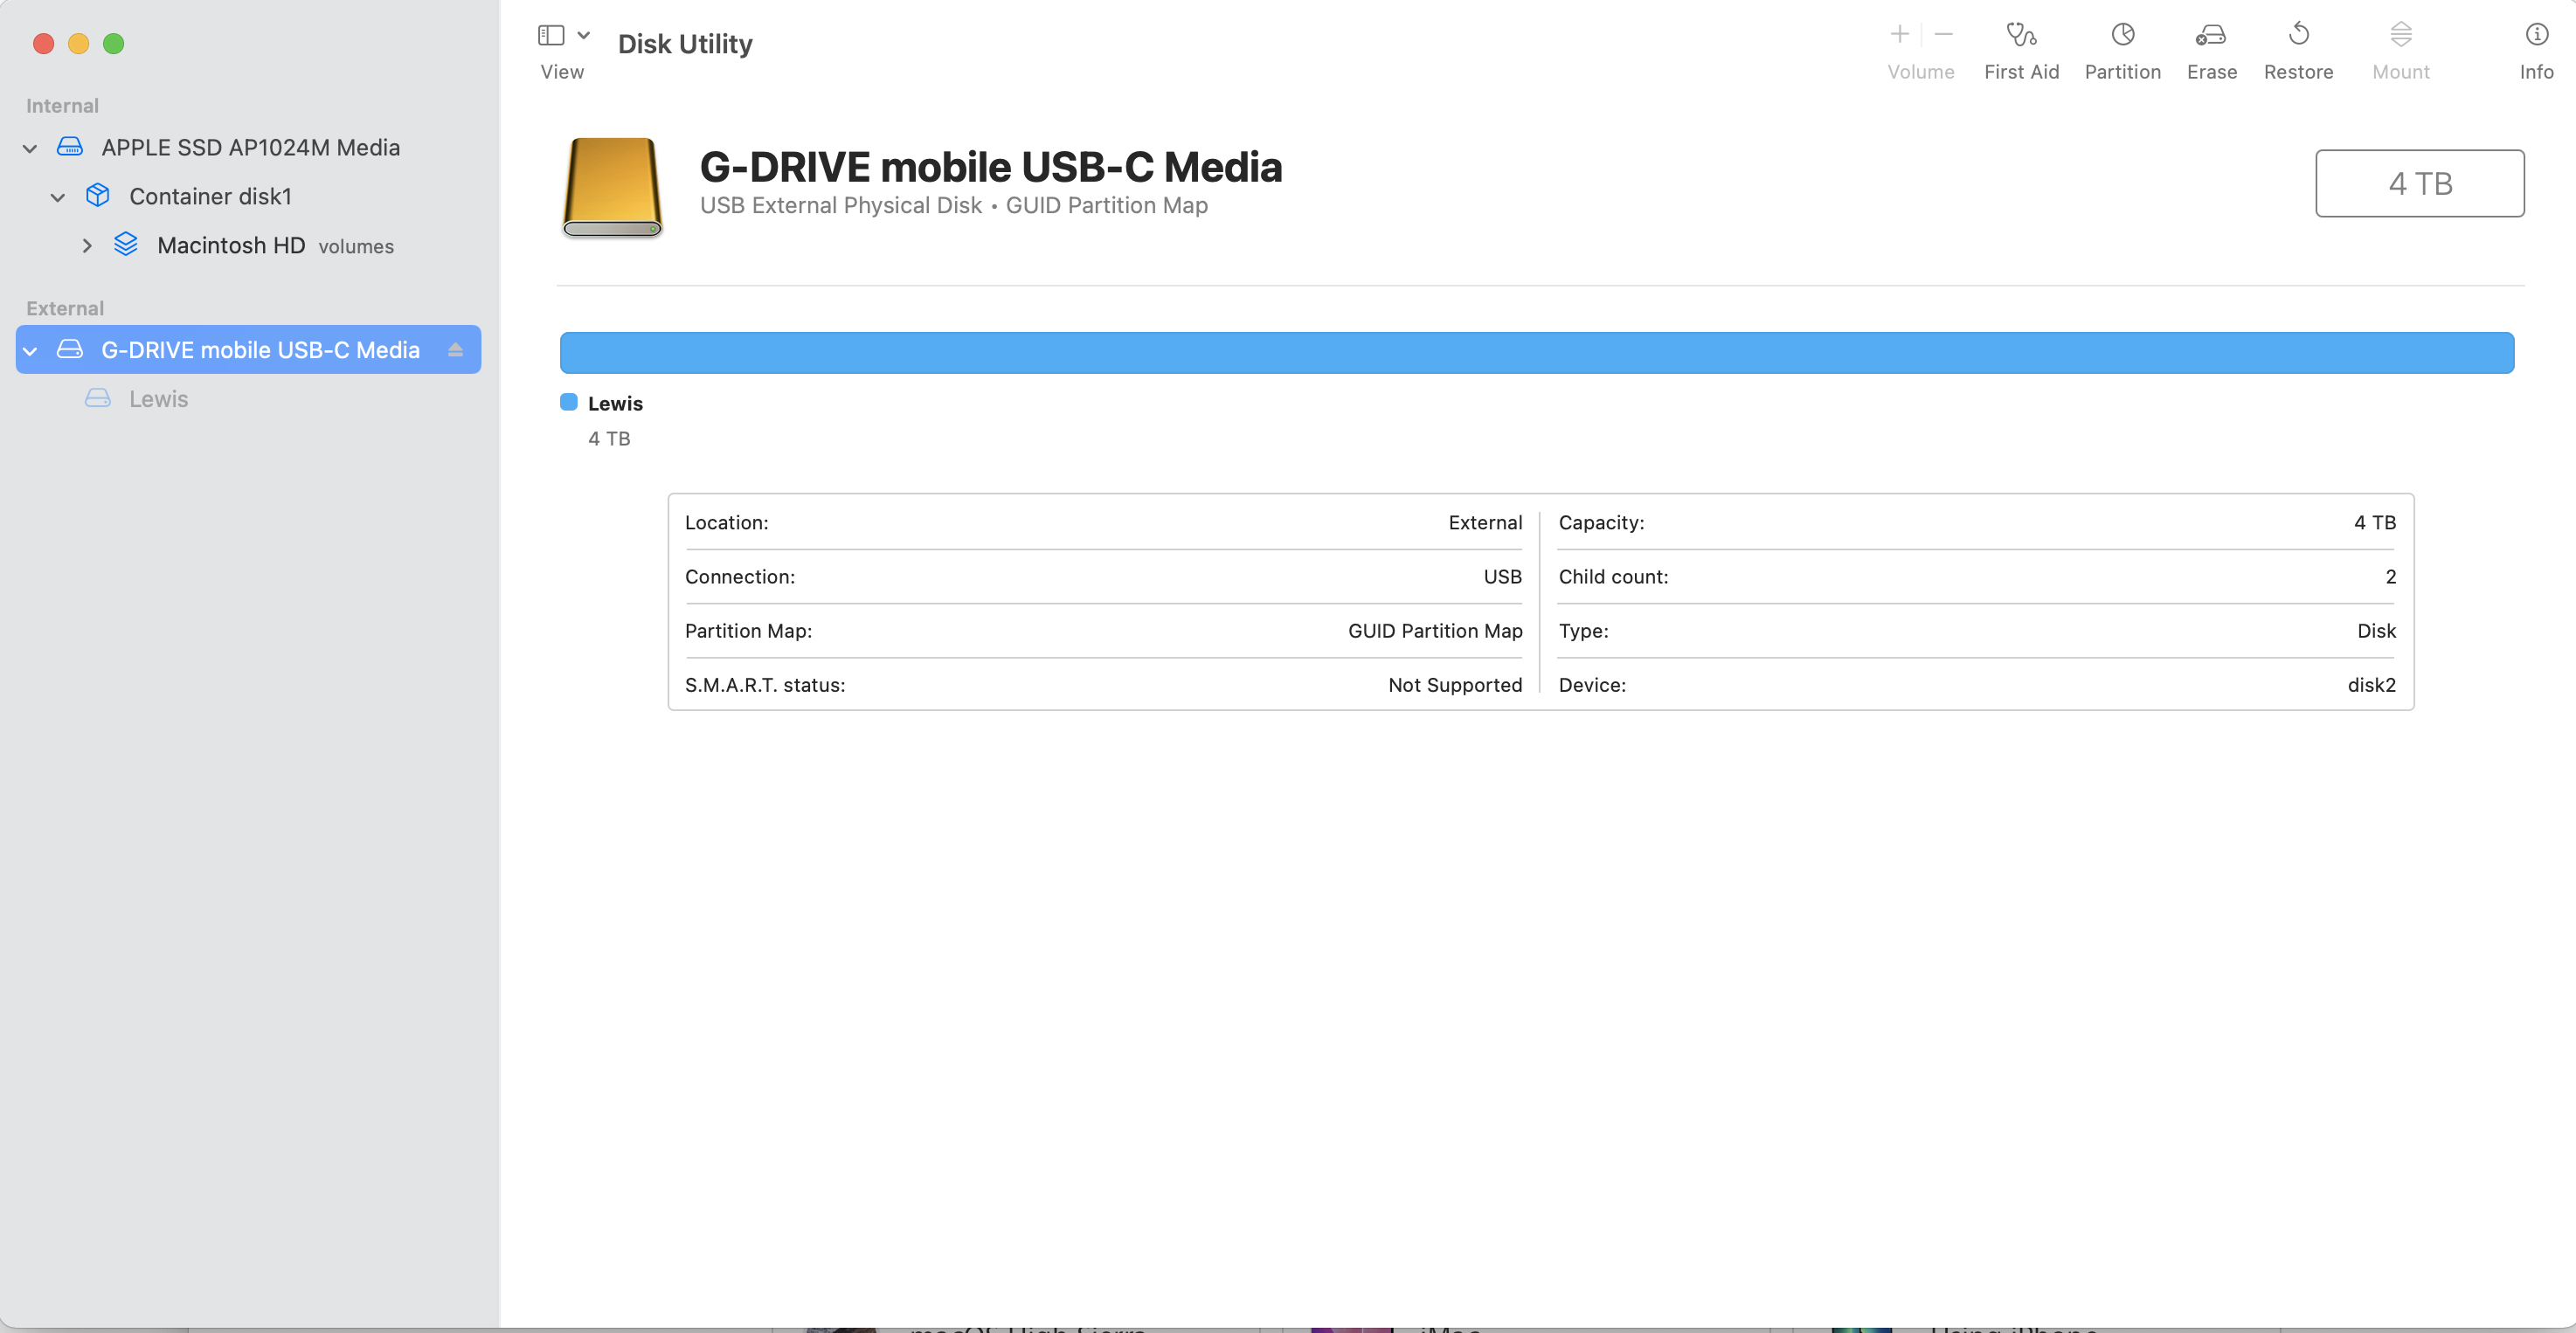Viewport: 2576px width, 1333px height.
Task: Select Macintosh HD in the sidebar
Action: [230, 246]
